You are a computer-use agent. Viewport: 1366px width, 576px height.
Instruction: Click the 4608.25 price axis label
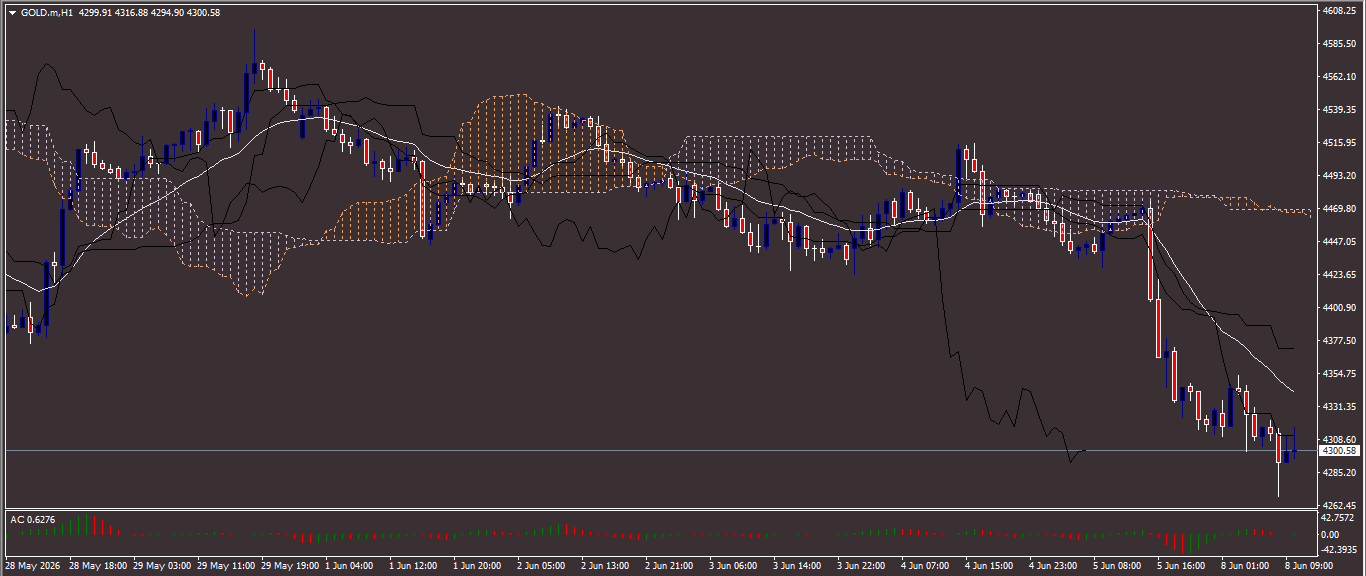(x=1337, y=11)
